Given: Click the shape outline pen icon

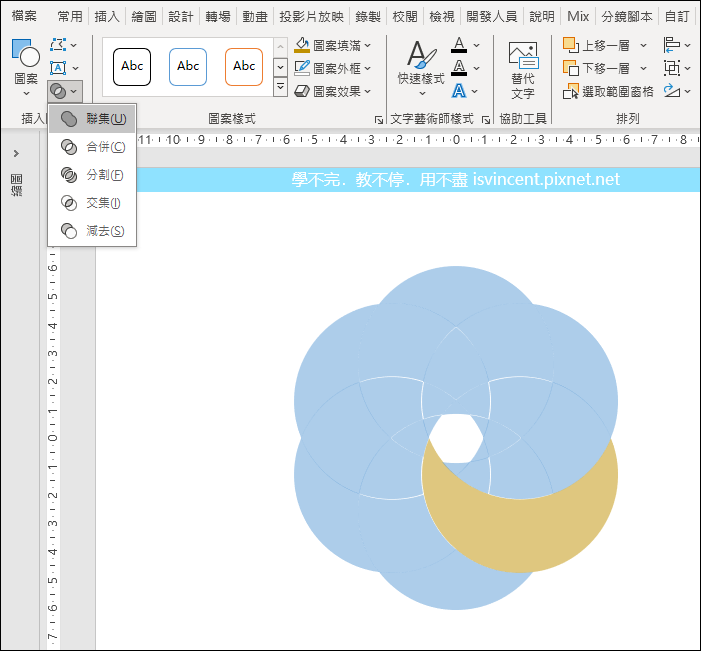Looking at the screenshot, I should click(302, 68).
